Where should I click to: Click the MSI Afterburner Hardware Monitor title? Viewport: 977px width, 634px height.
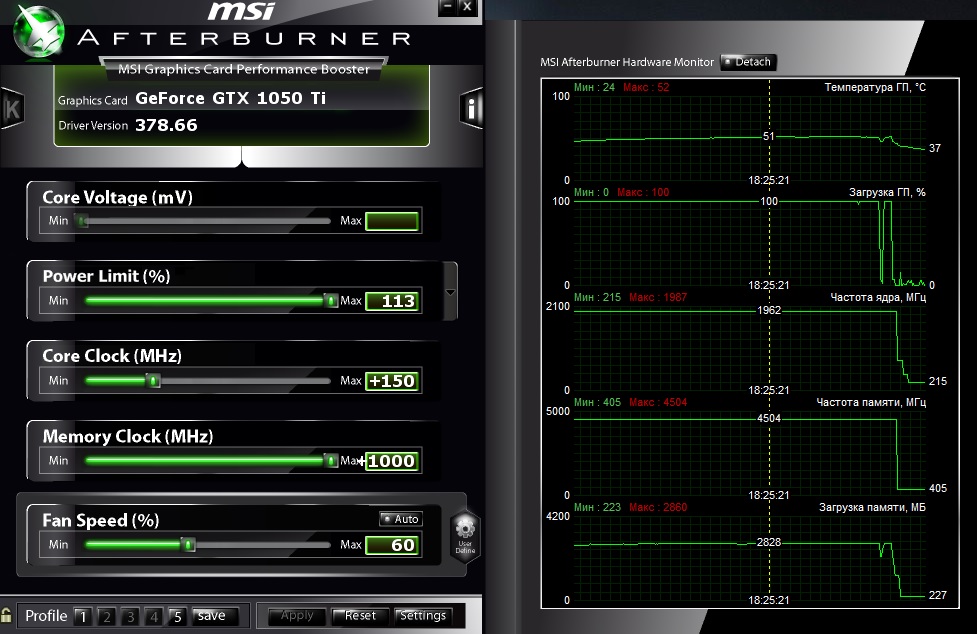click(x=627, y=62)
